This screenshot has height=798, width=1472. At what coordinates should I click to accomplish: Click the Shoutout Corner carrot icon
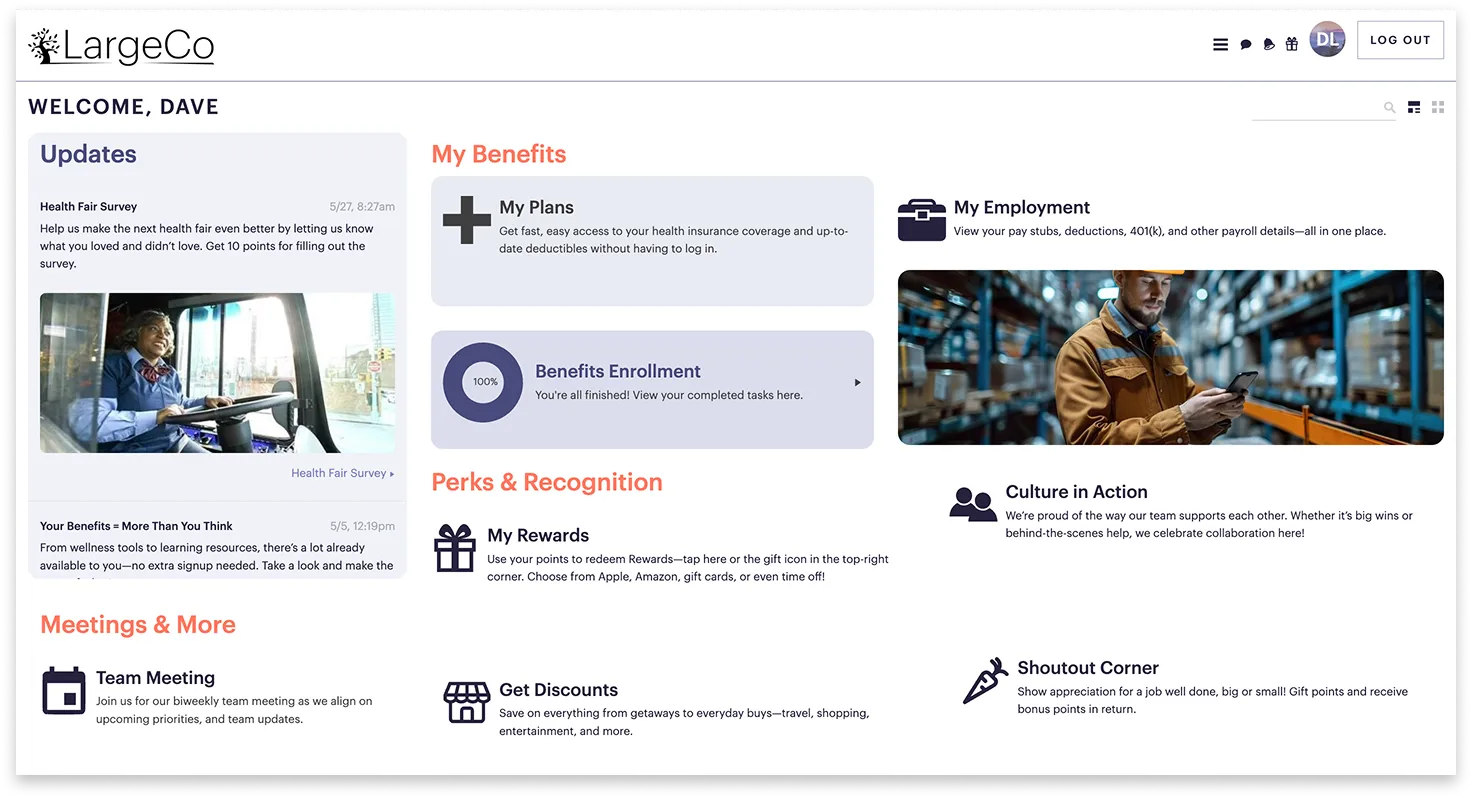pos(985,681)
